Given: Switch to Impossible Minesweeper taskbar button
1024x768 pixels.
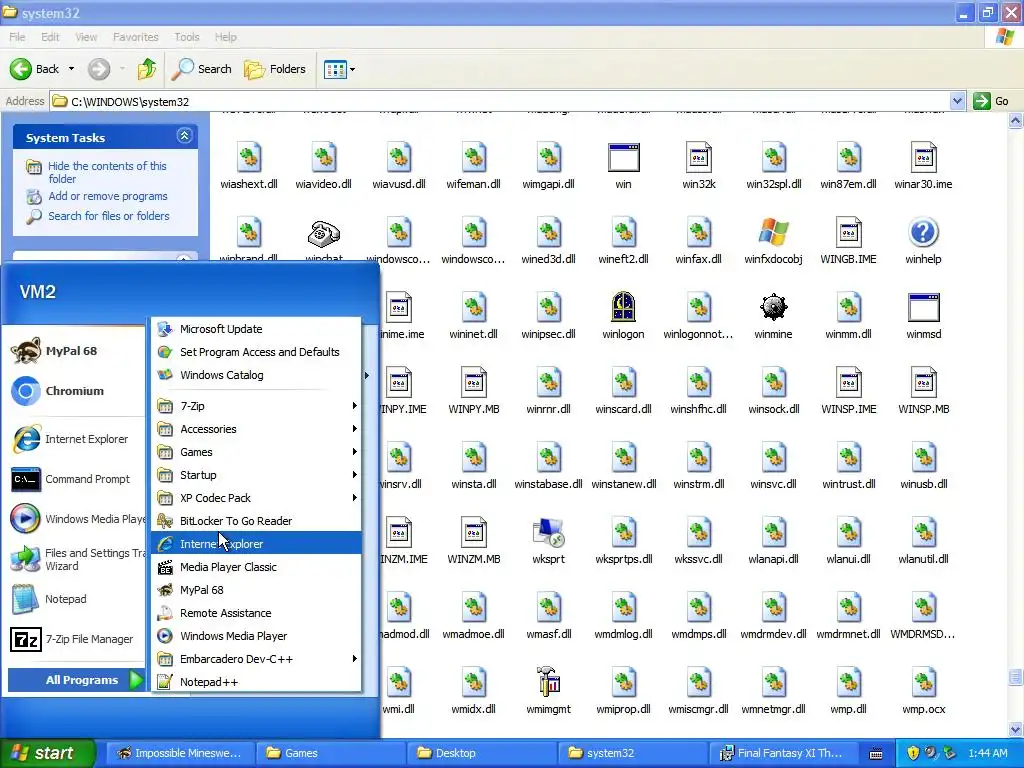Looking at the screenshot, I should (x=179, y=753).
